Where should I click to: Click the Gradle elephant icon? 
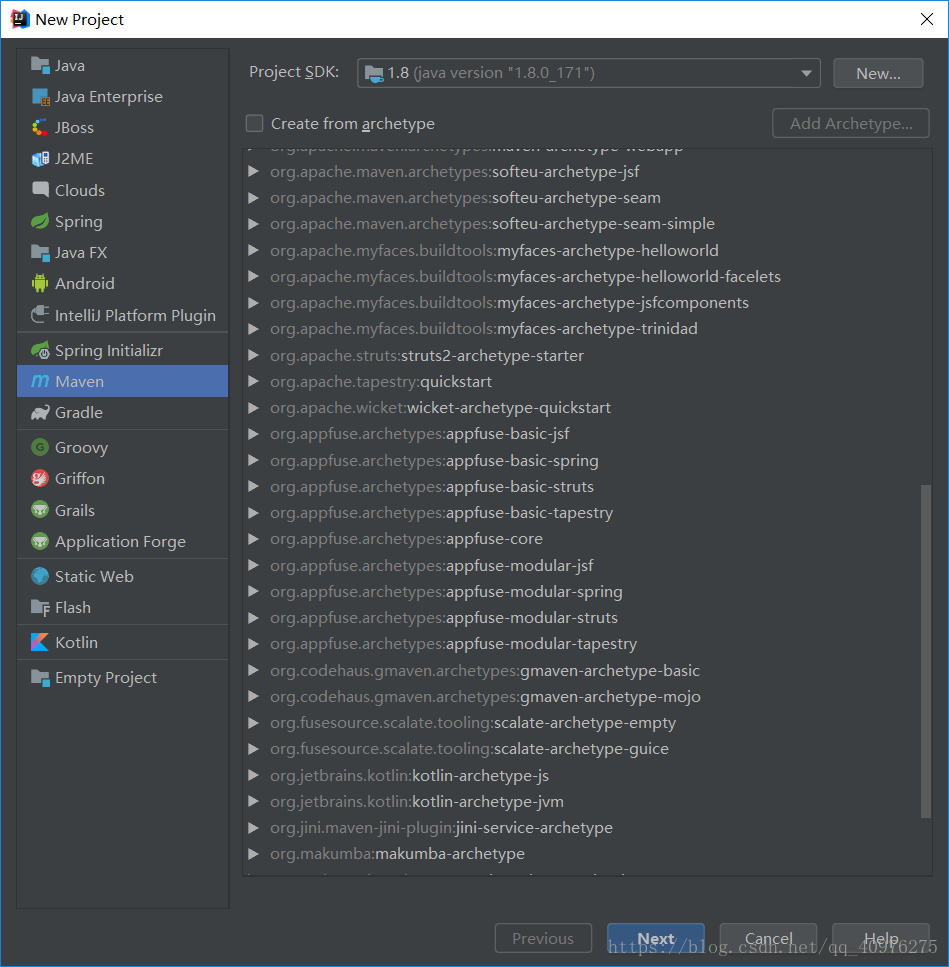40,413
